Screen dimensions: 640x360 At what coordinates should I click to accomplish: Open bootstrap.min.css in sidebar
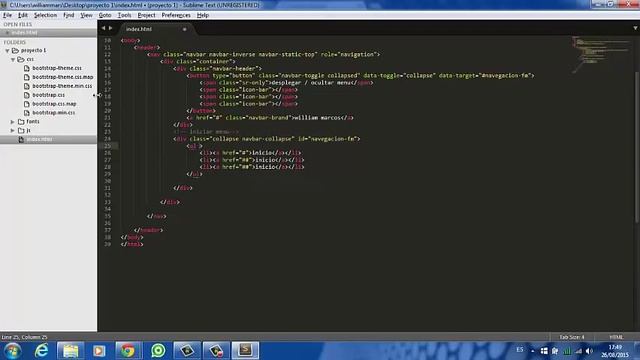tap(53, 113)
